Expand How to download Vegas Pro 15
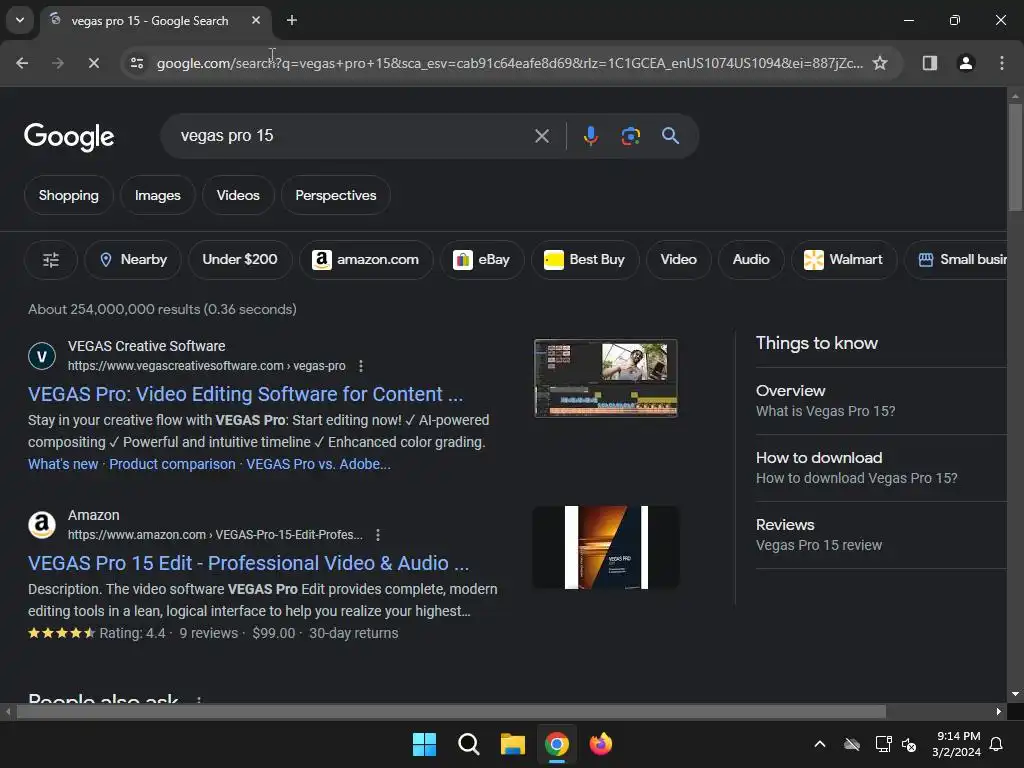Screen dimensions: 1024x768 [x=881, y=468]
